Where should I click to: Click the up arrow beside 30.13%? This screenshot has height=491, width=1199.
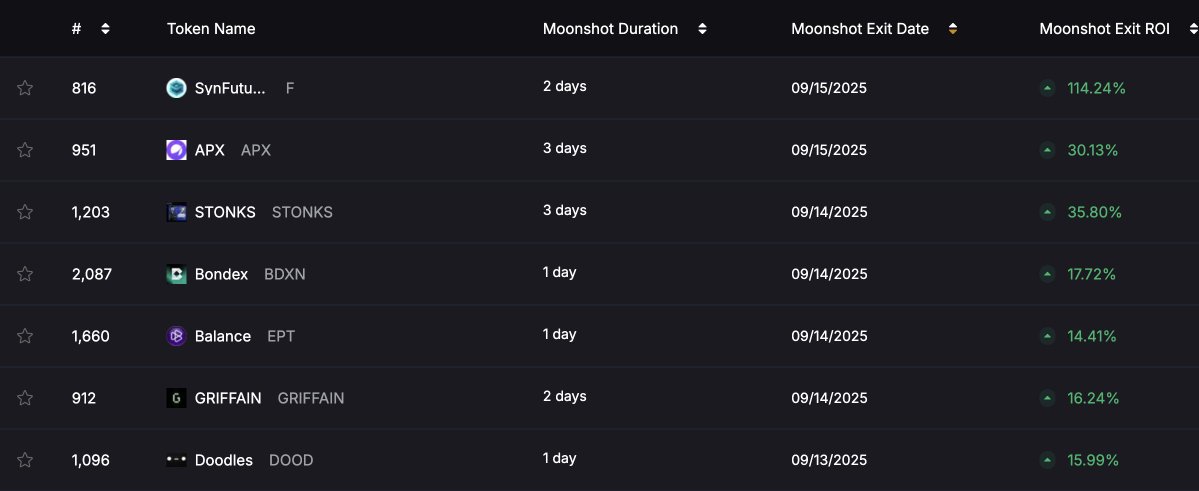[x=1047, y=150]
